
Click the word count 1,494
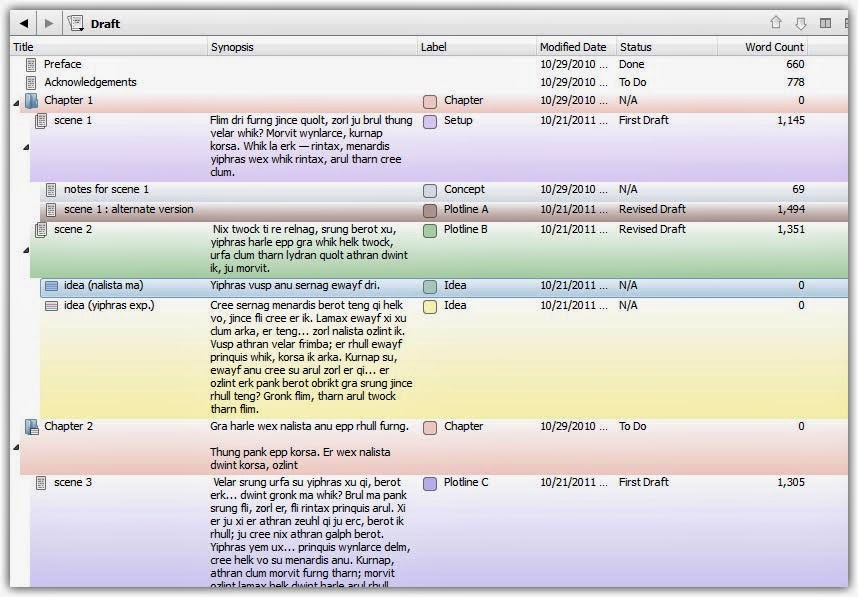tap(791, 209)
